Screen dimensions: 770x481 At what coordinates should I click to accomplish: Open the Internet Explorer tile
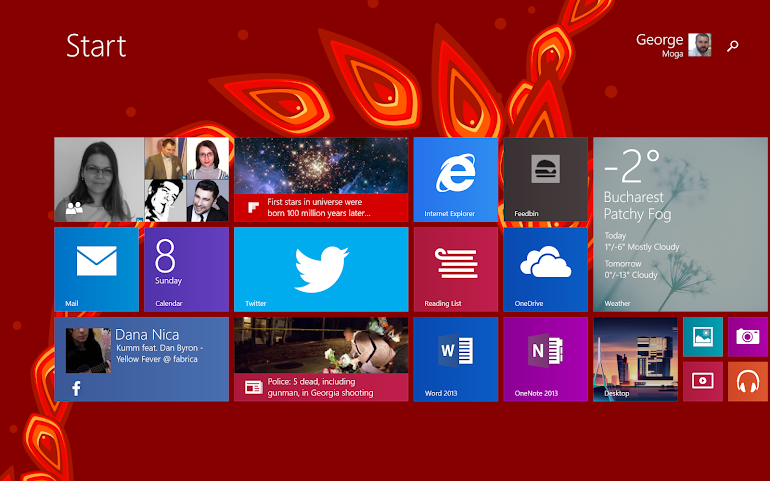(456, 179)
